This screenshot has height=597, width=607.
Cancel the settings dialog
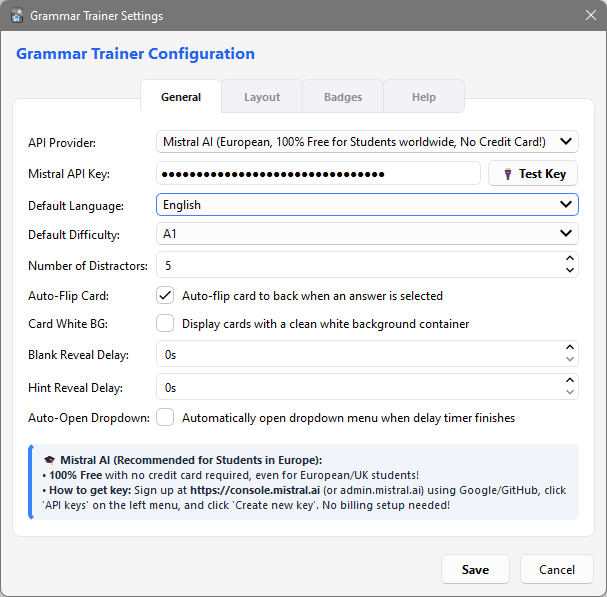tap(557, 570)
